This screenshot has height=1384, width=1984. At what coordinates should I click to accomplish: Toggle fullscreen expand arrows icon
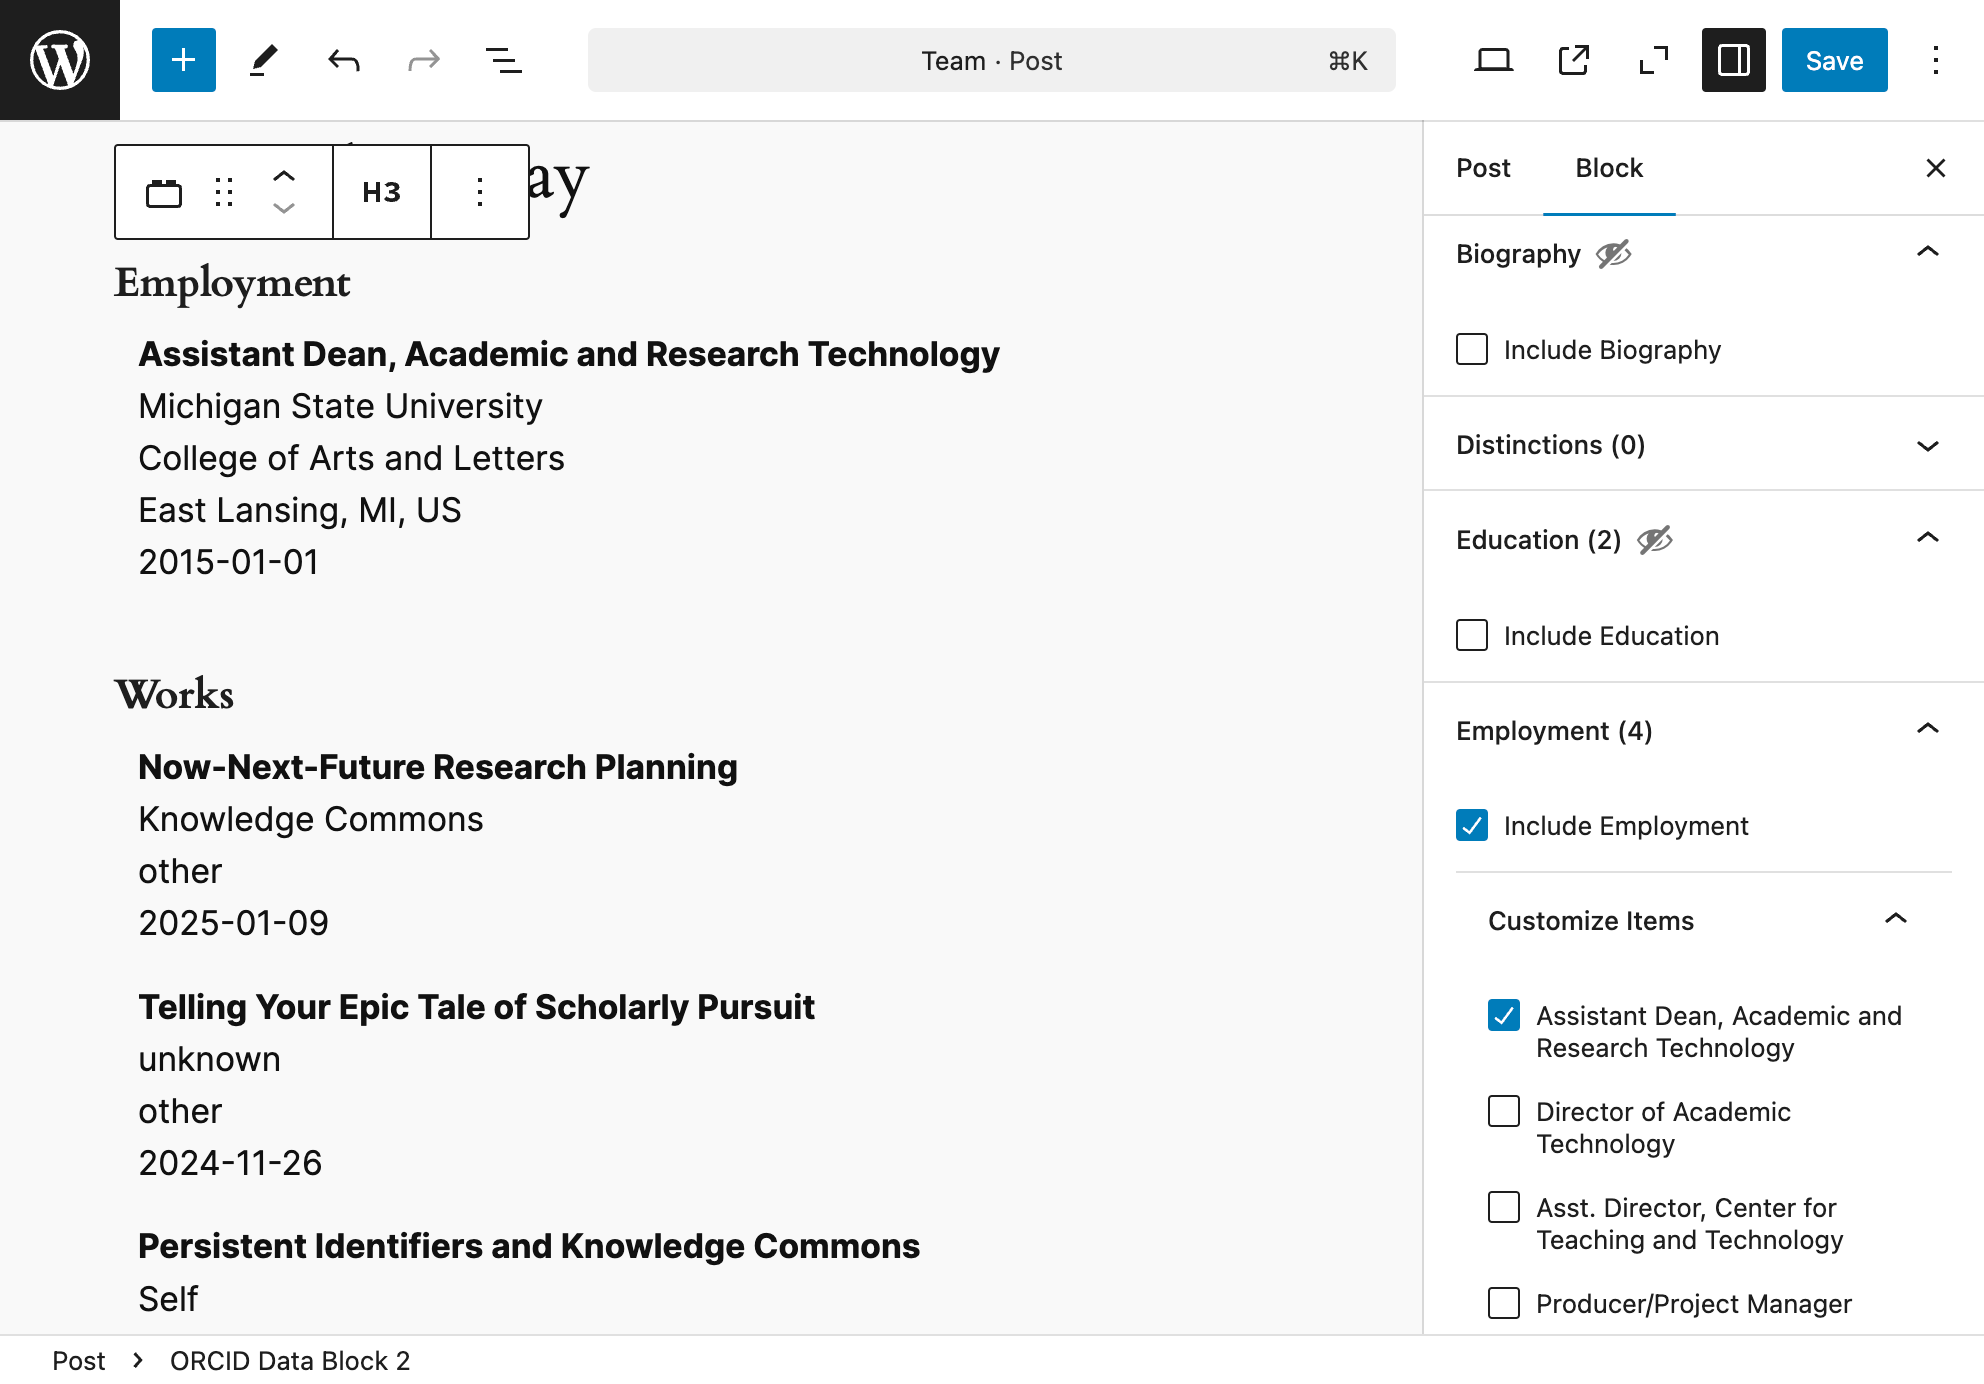[x=1654, y=60]
